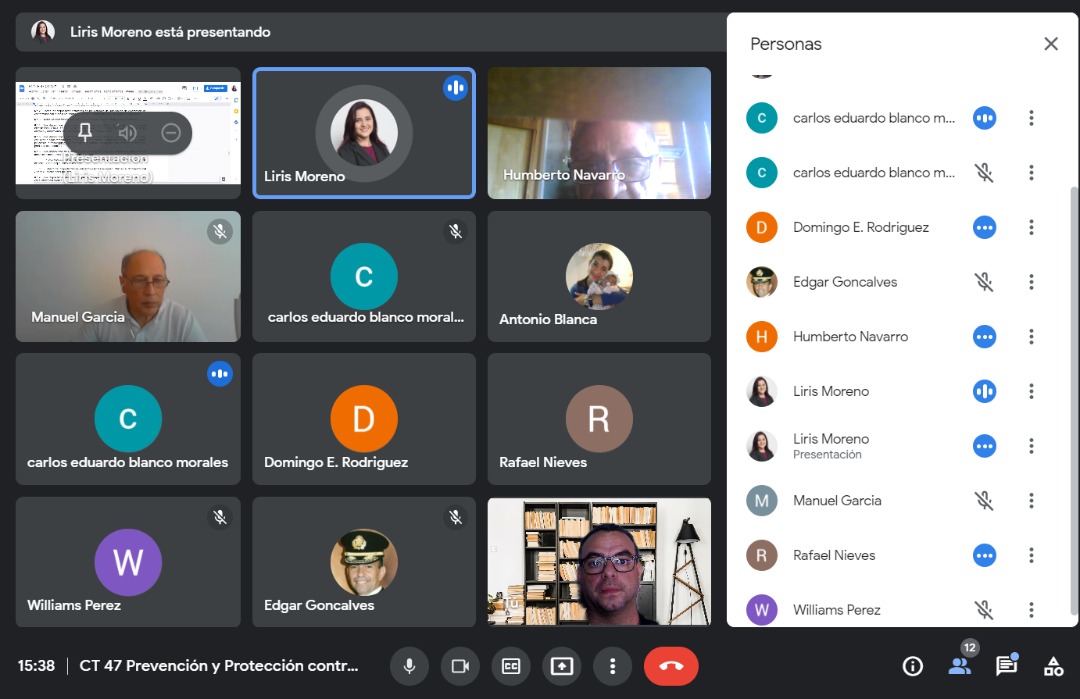Select Rafael Nieves tile
This screenshot has width=1080, height=699.
599,419
